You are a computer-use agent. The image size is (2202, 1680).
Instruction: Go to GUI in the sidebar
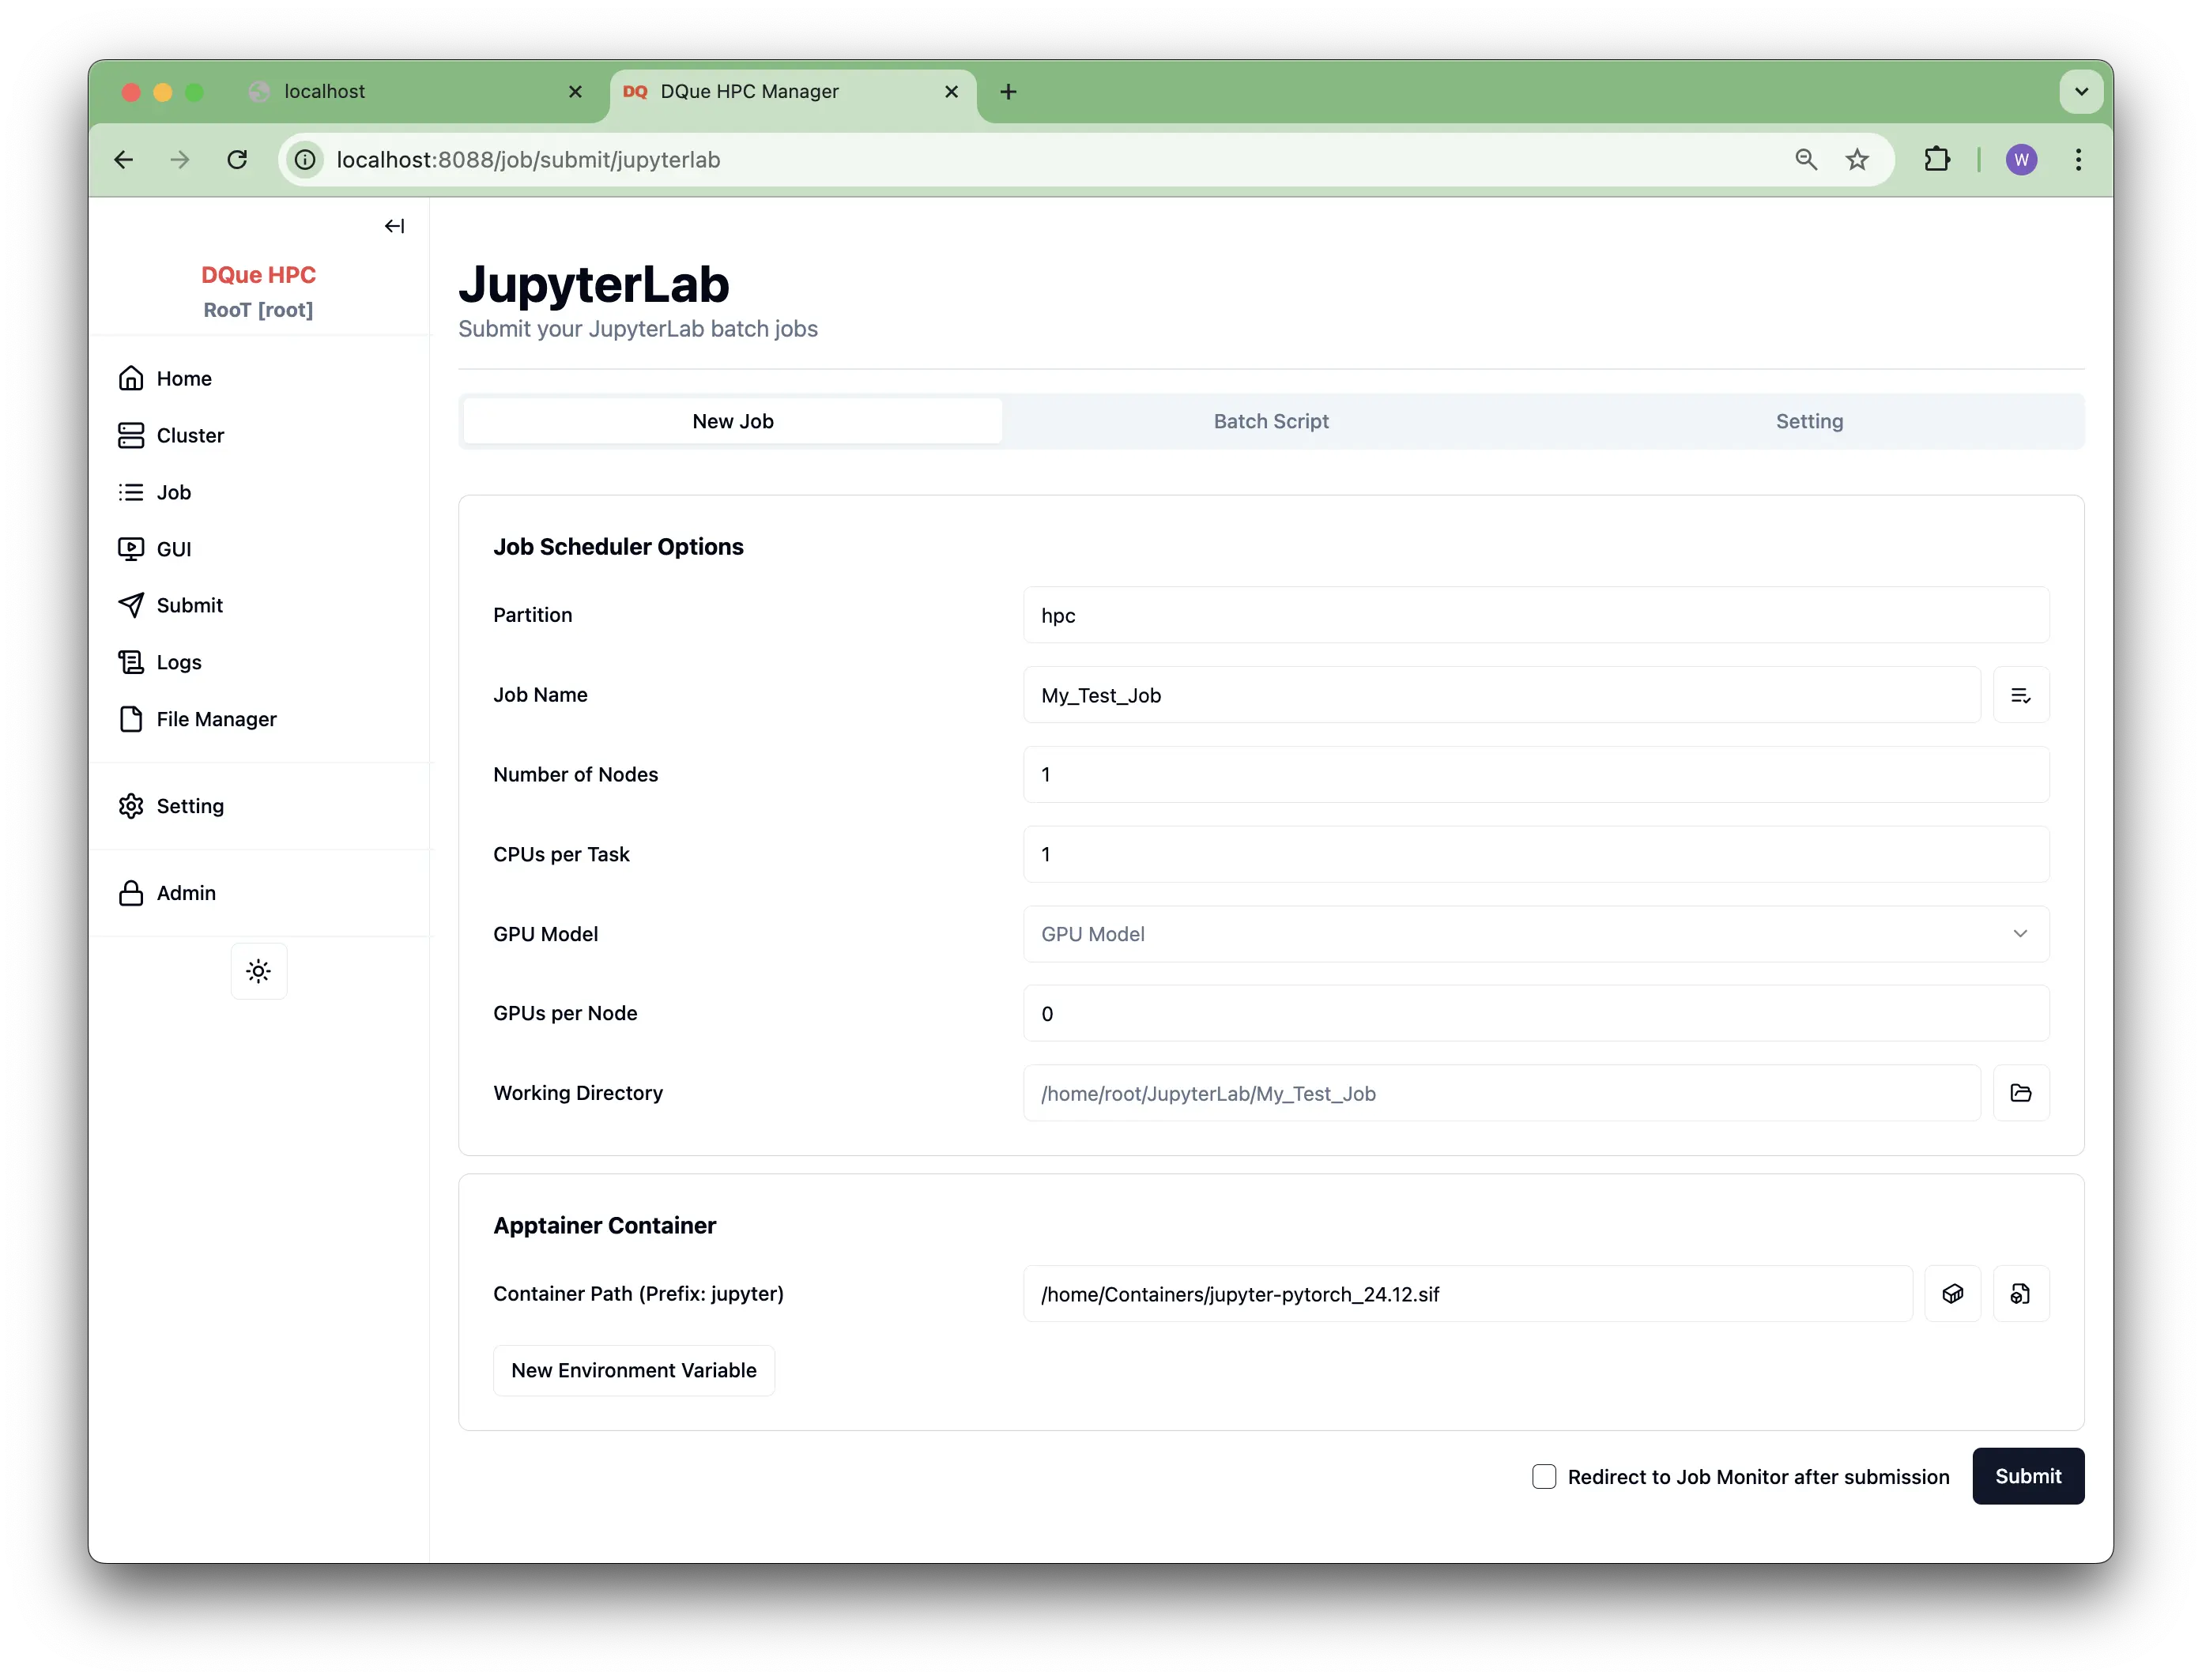[173, 549]
